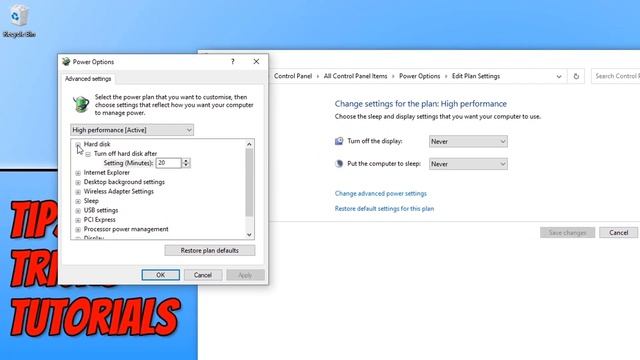Screen dimensions: 640x360
Task: Expand the Internet Explorer node
Action: (x=78, y=173)
